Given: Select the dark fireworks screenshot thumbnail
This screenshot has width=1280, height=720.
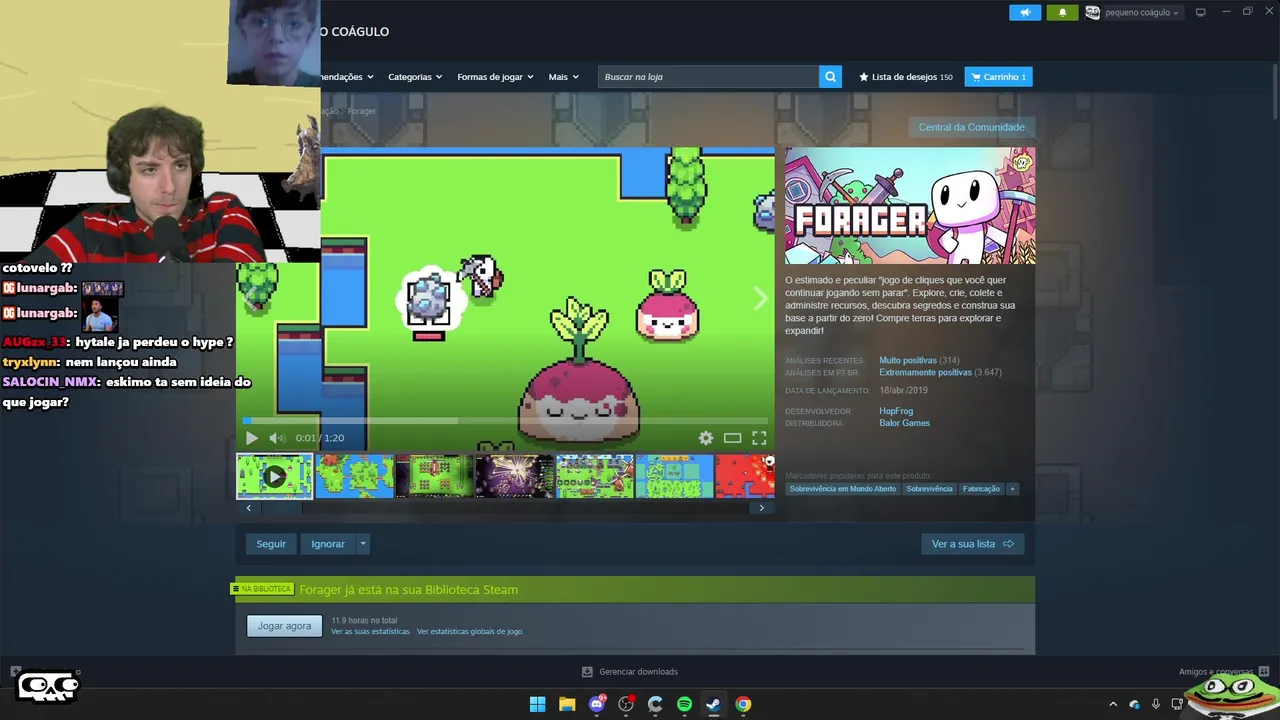Looking at the screenshot, I should point(515,476).
